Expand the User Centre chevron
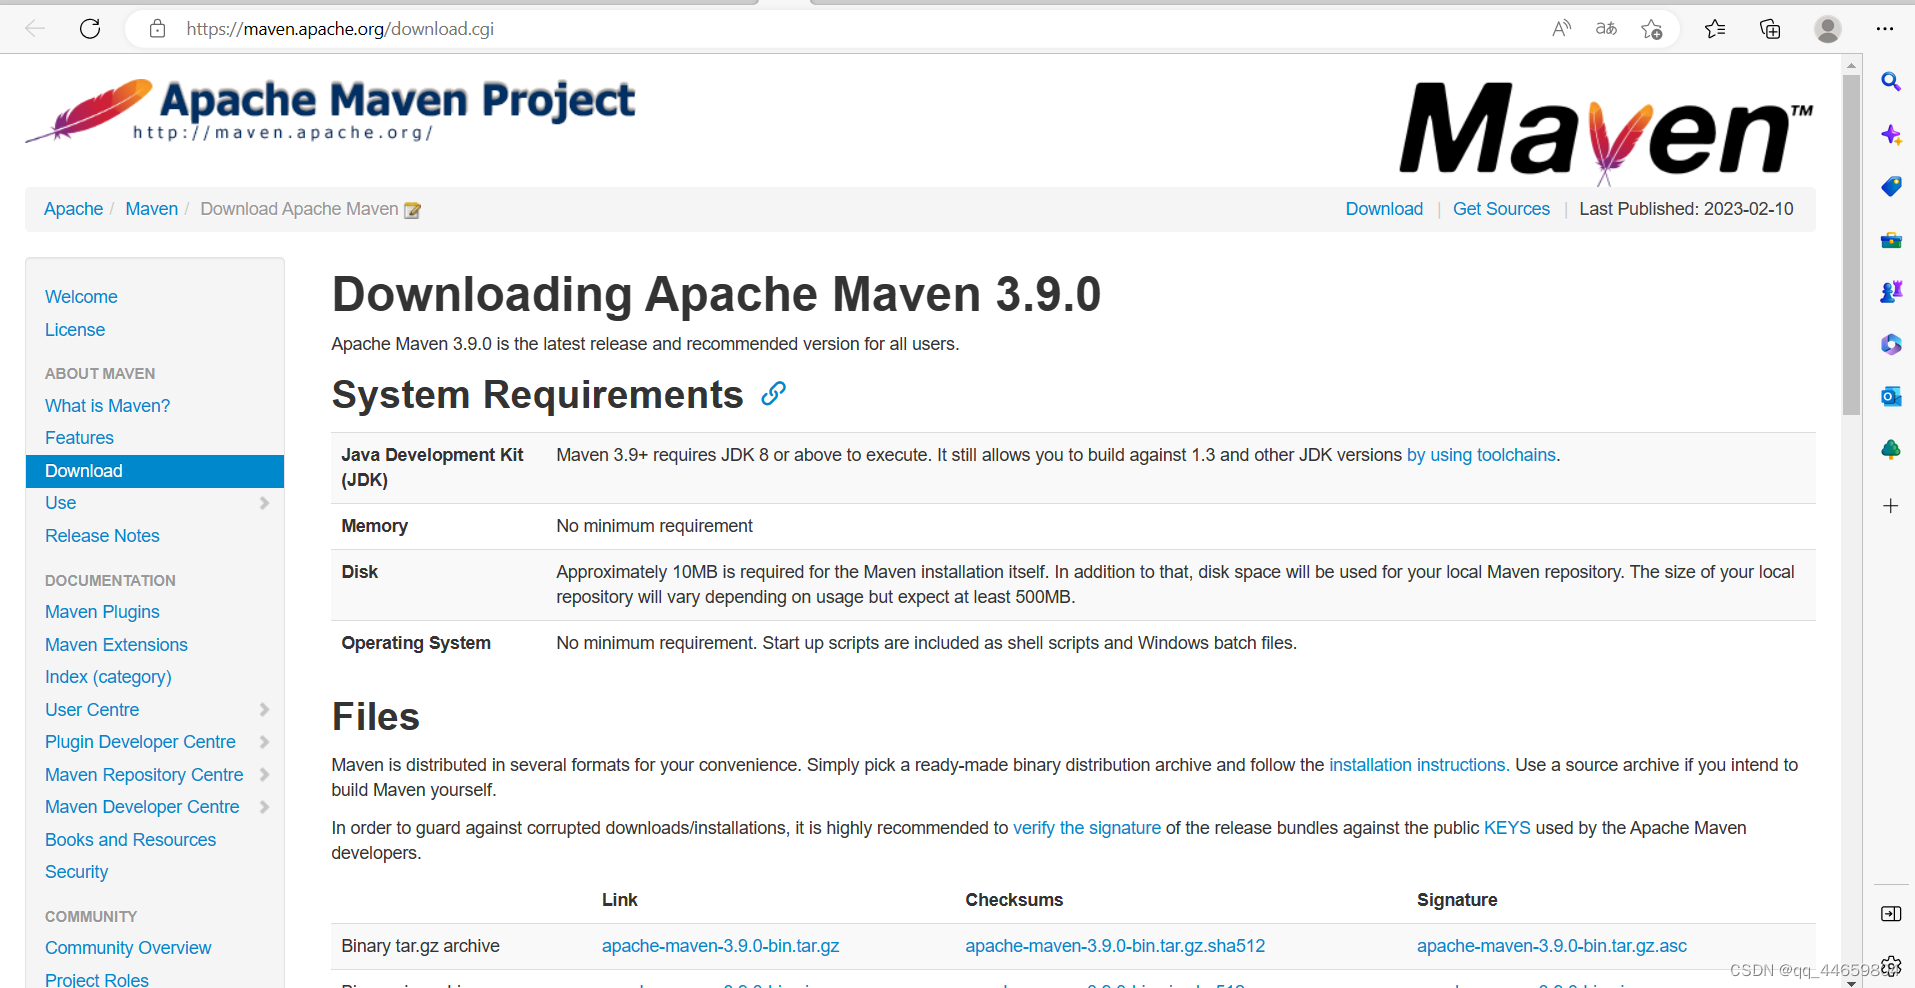The height and width of the screenshot is (988, 1915). click(264, 710)
